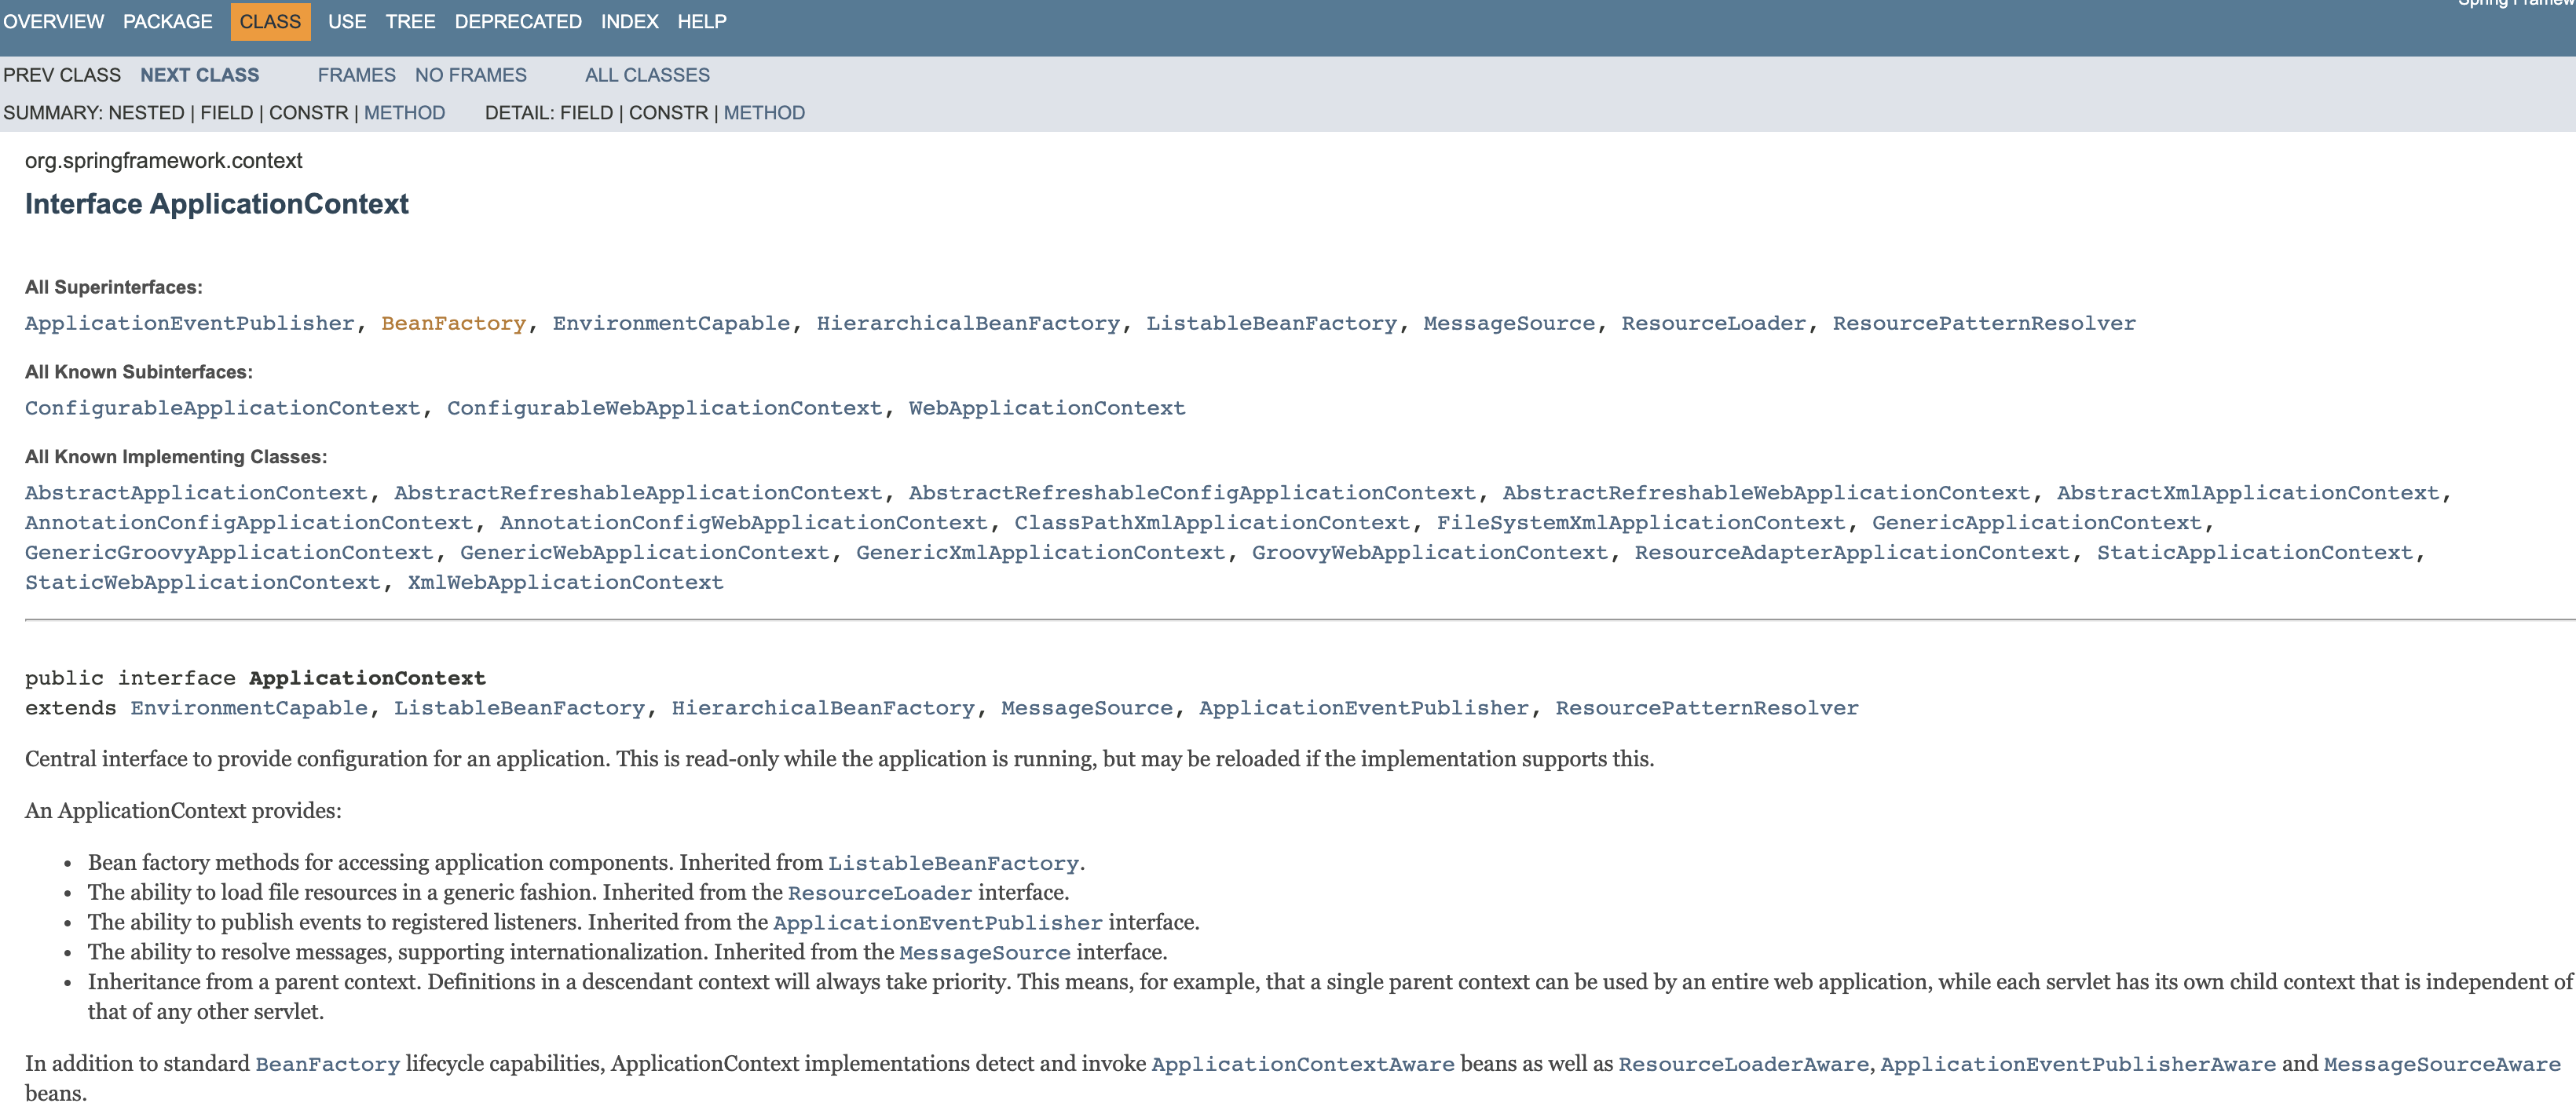Open the ConfigurableApplicationContext subinterface link
This screenshot has width=2576, height=1107.
click(222, 408)
